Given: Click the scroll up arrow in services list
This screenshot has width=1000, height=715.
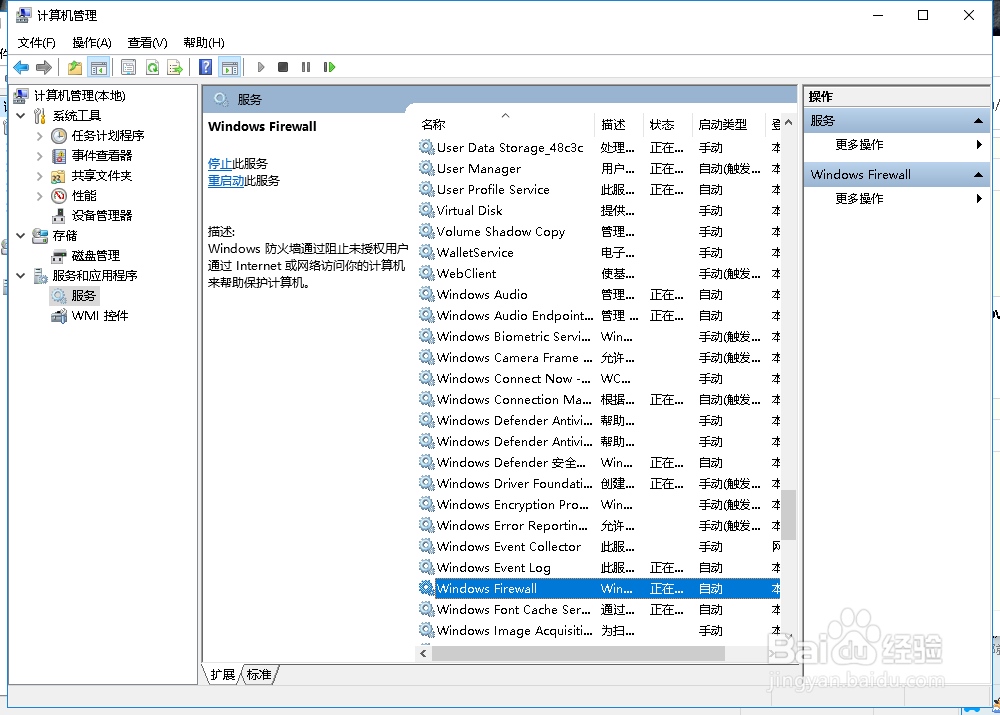Looking at the screenshot, I should click(789, 122).
